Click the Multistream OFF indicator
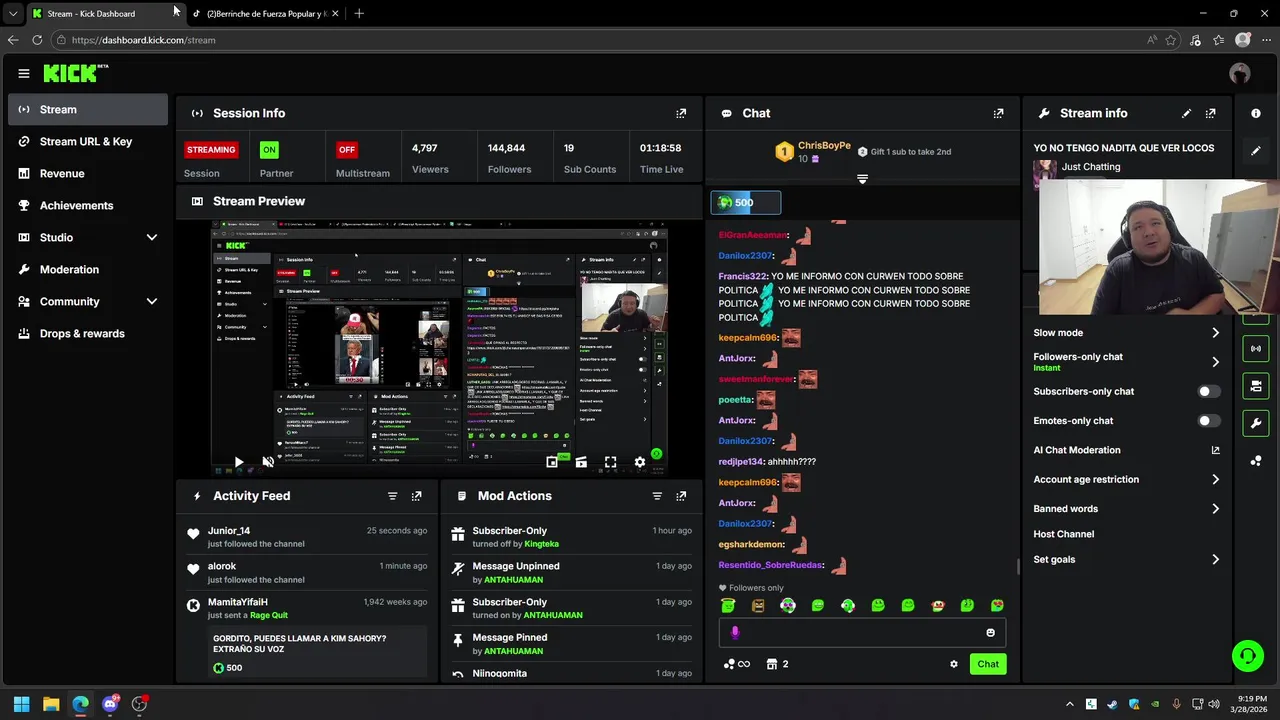 [347, 149]
